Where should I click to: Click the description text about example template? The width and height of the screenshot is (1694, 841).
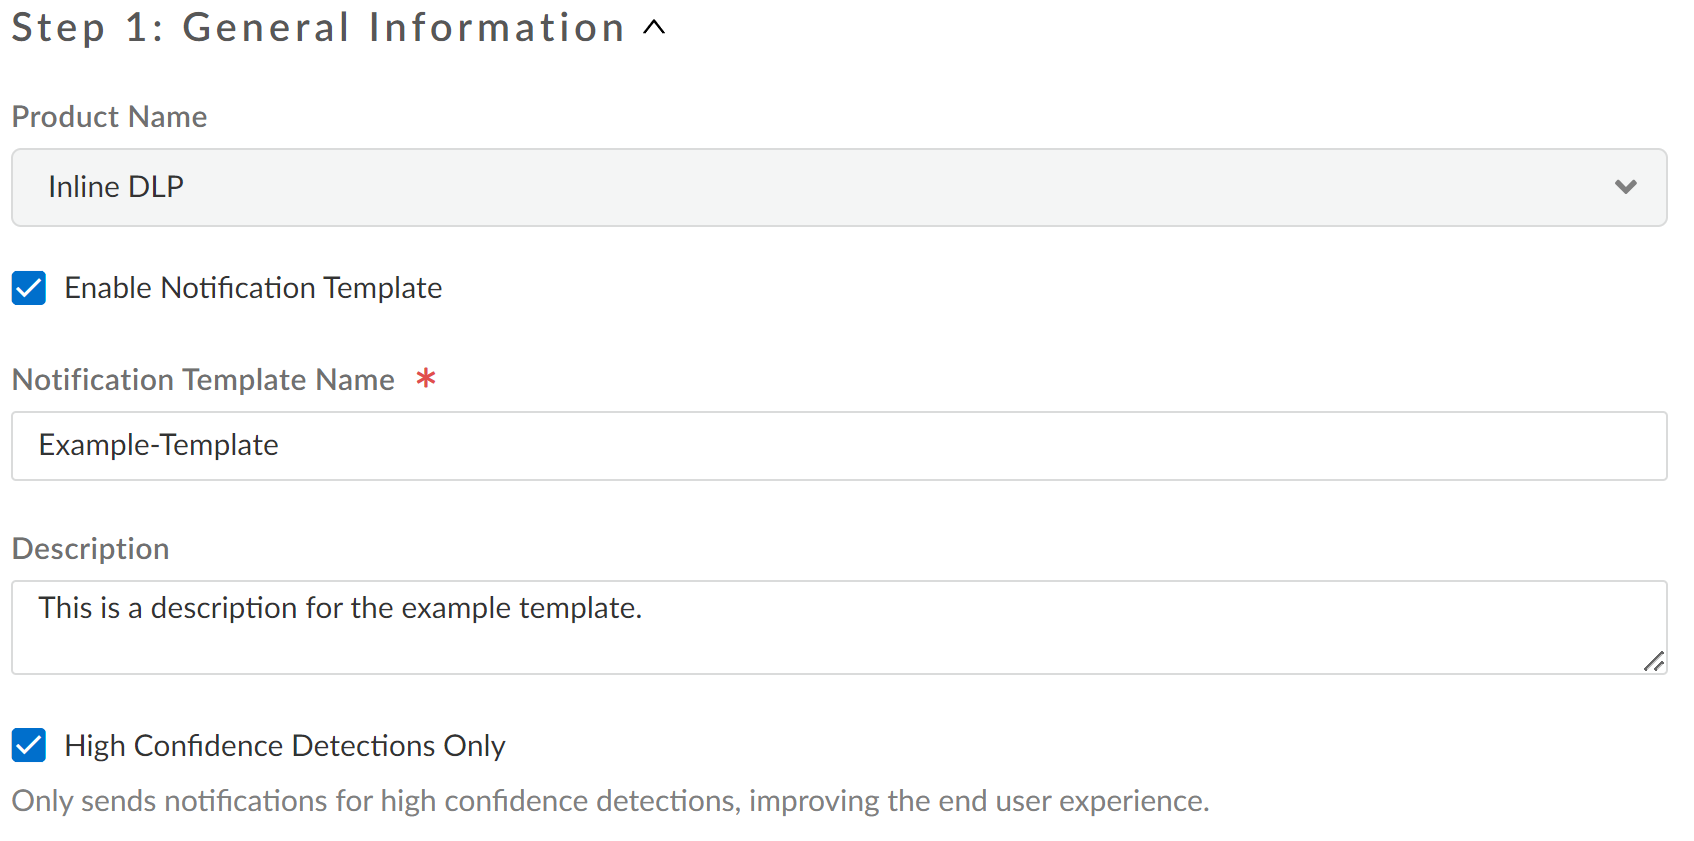click(340, 608)
